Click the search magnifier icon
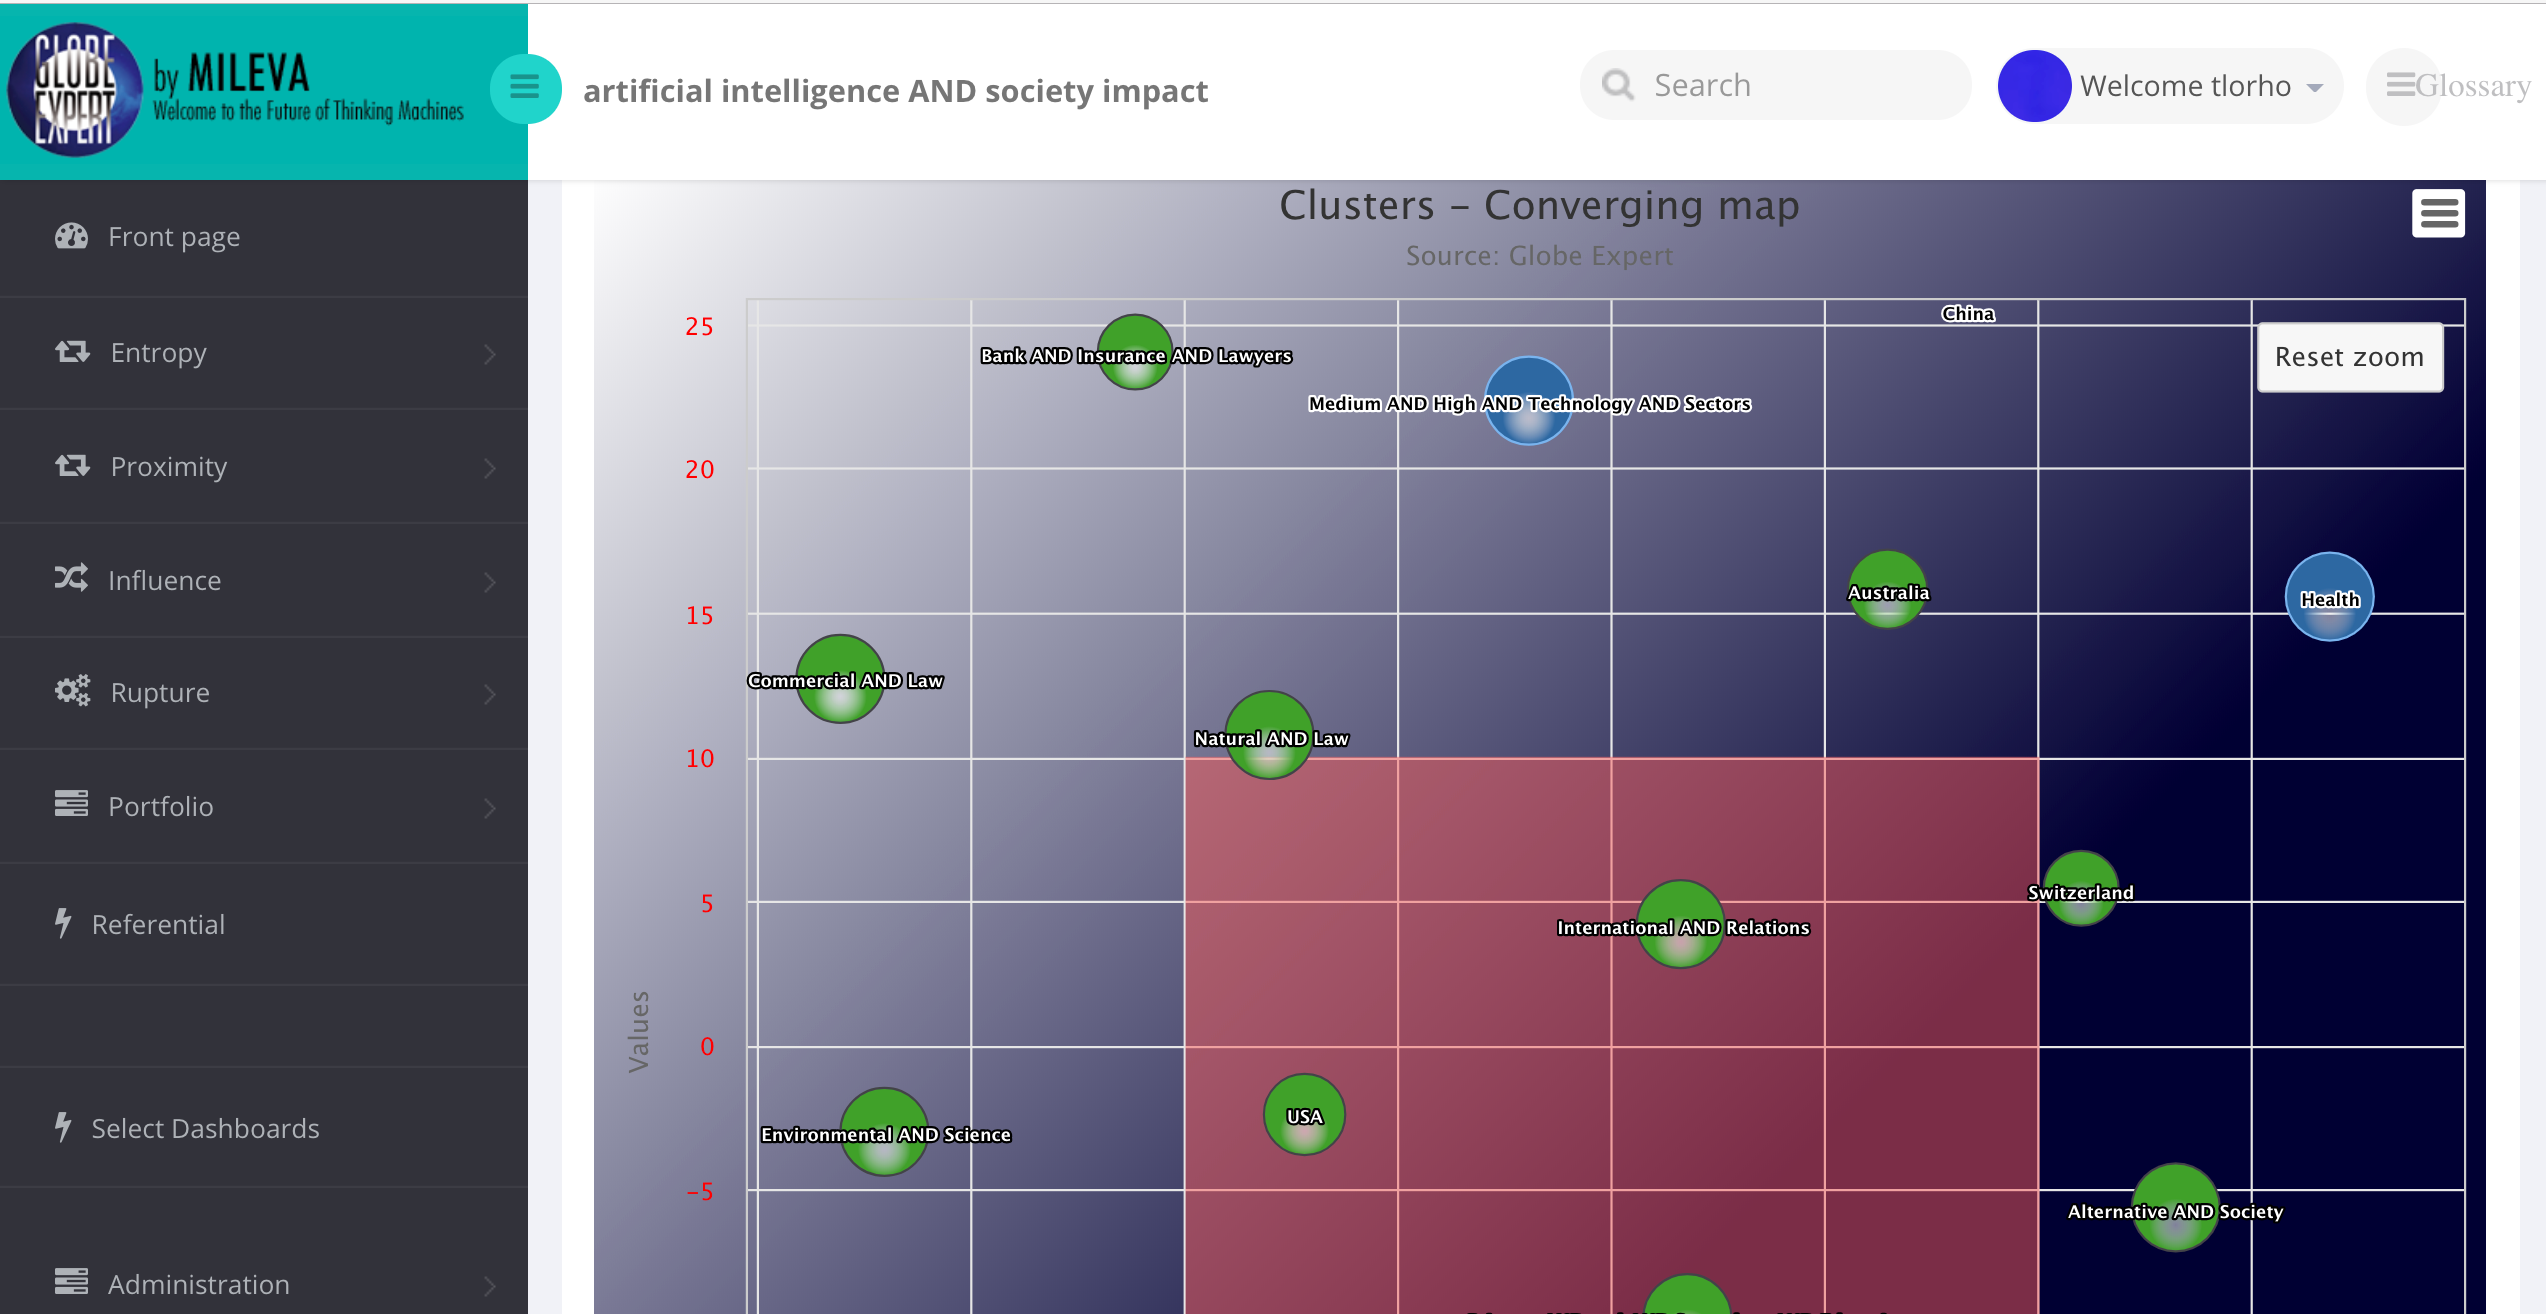The image size is (2546, 1314). [x=1617, y=85]
